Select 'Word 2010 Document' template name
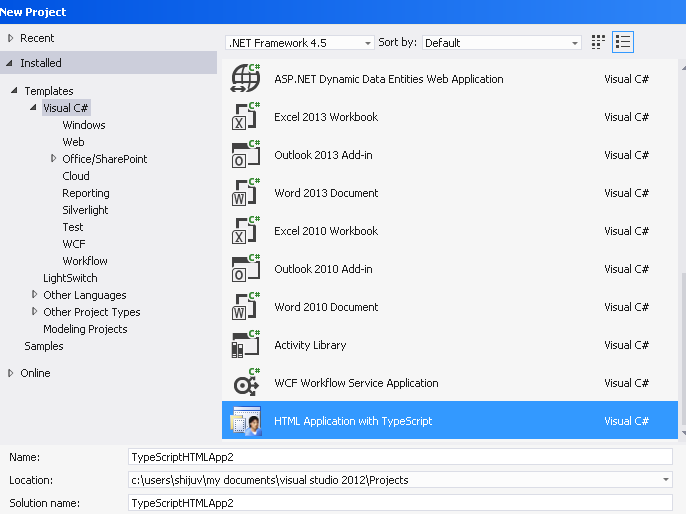 326,308
